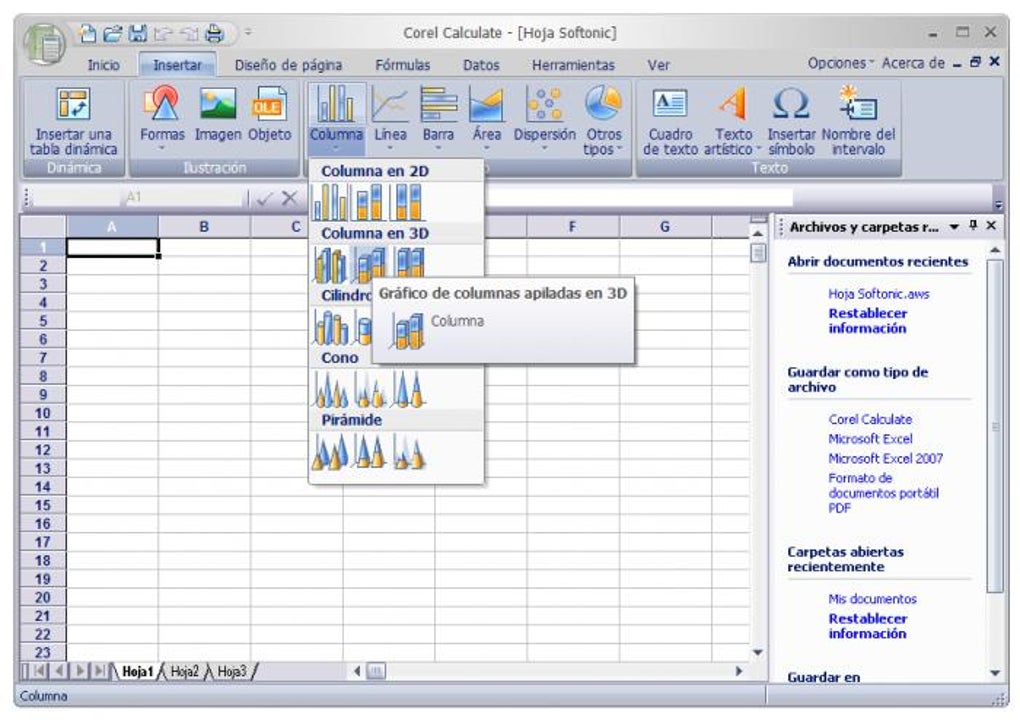Open the Barra chart type menu

point(438,118)
